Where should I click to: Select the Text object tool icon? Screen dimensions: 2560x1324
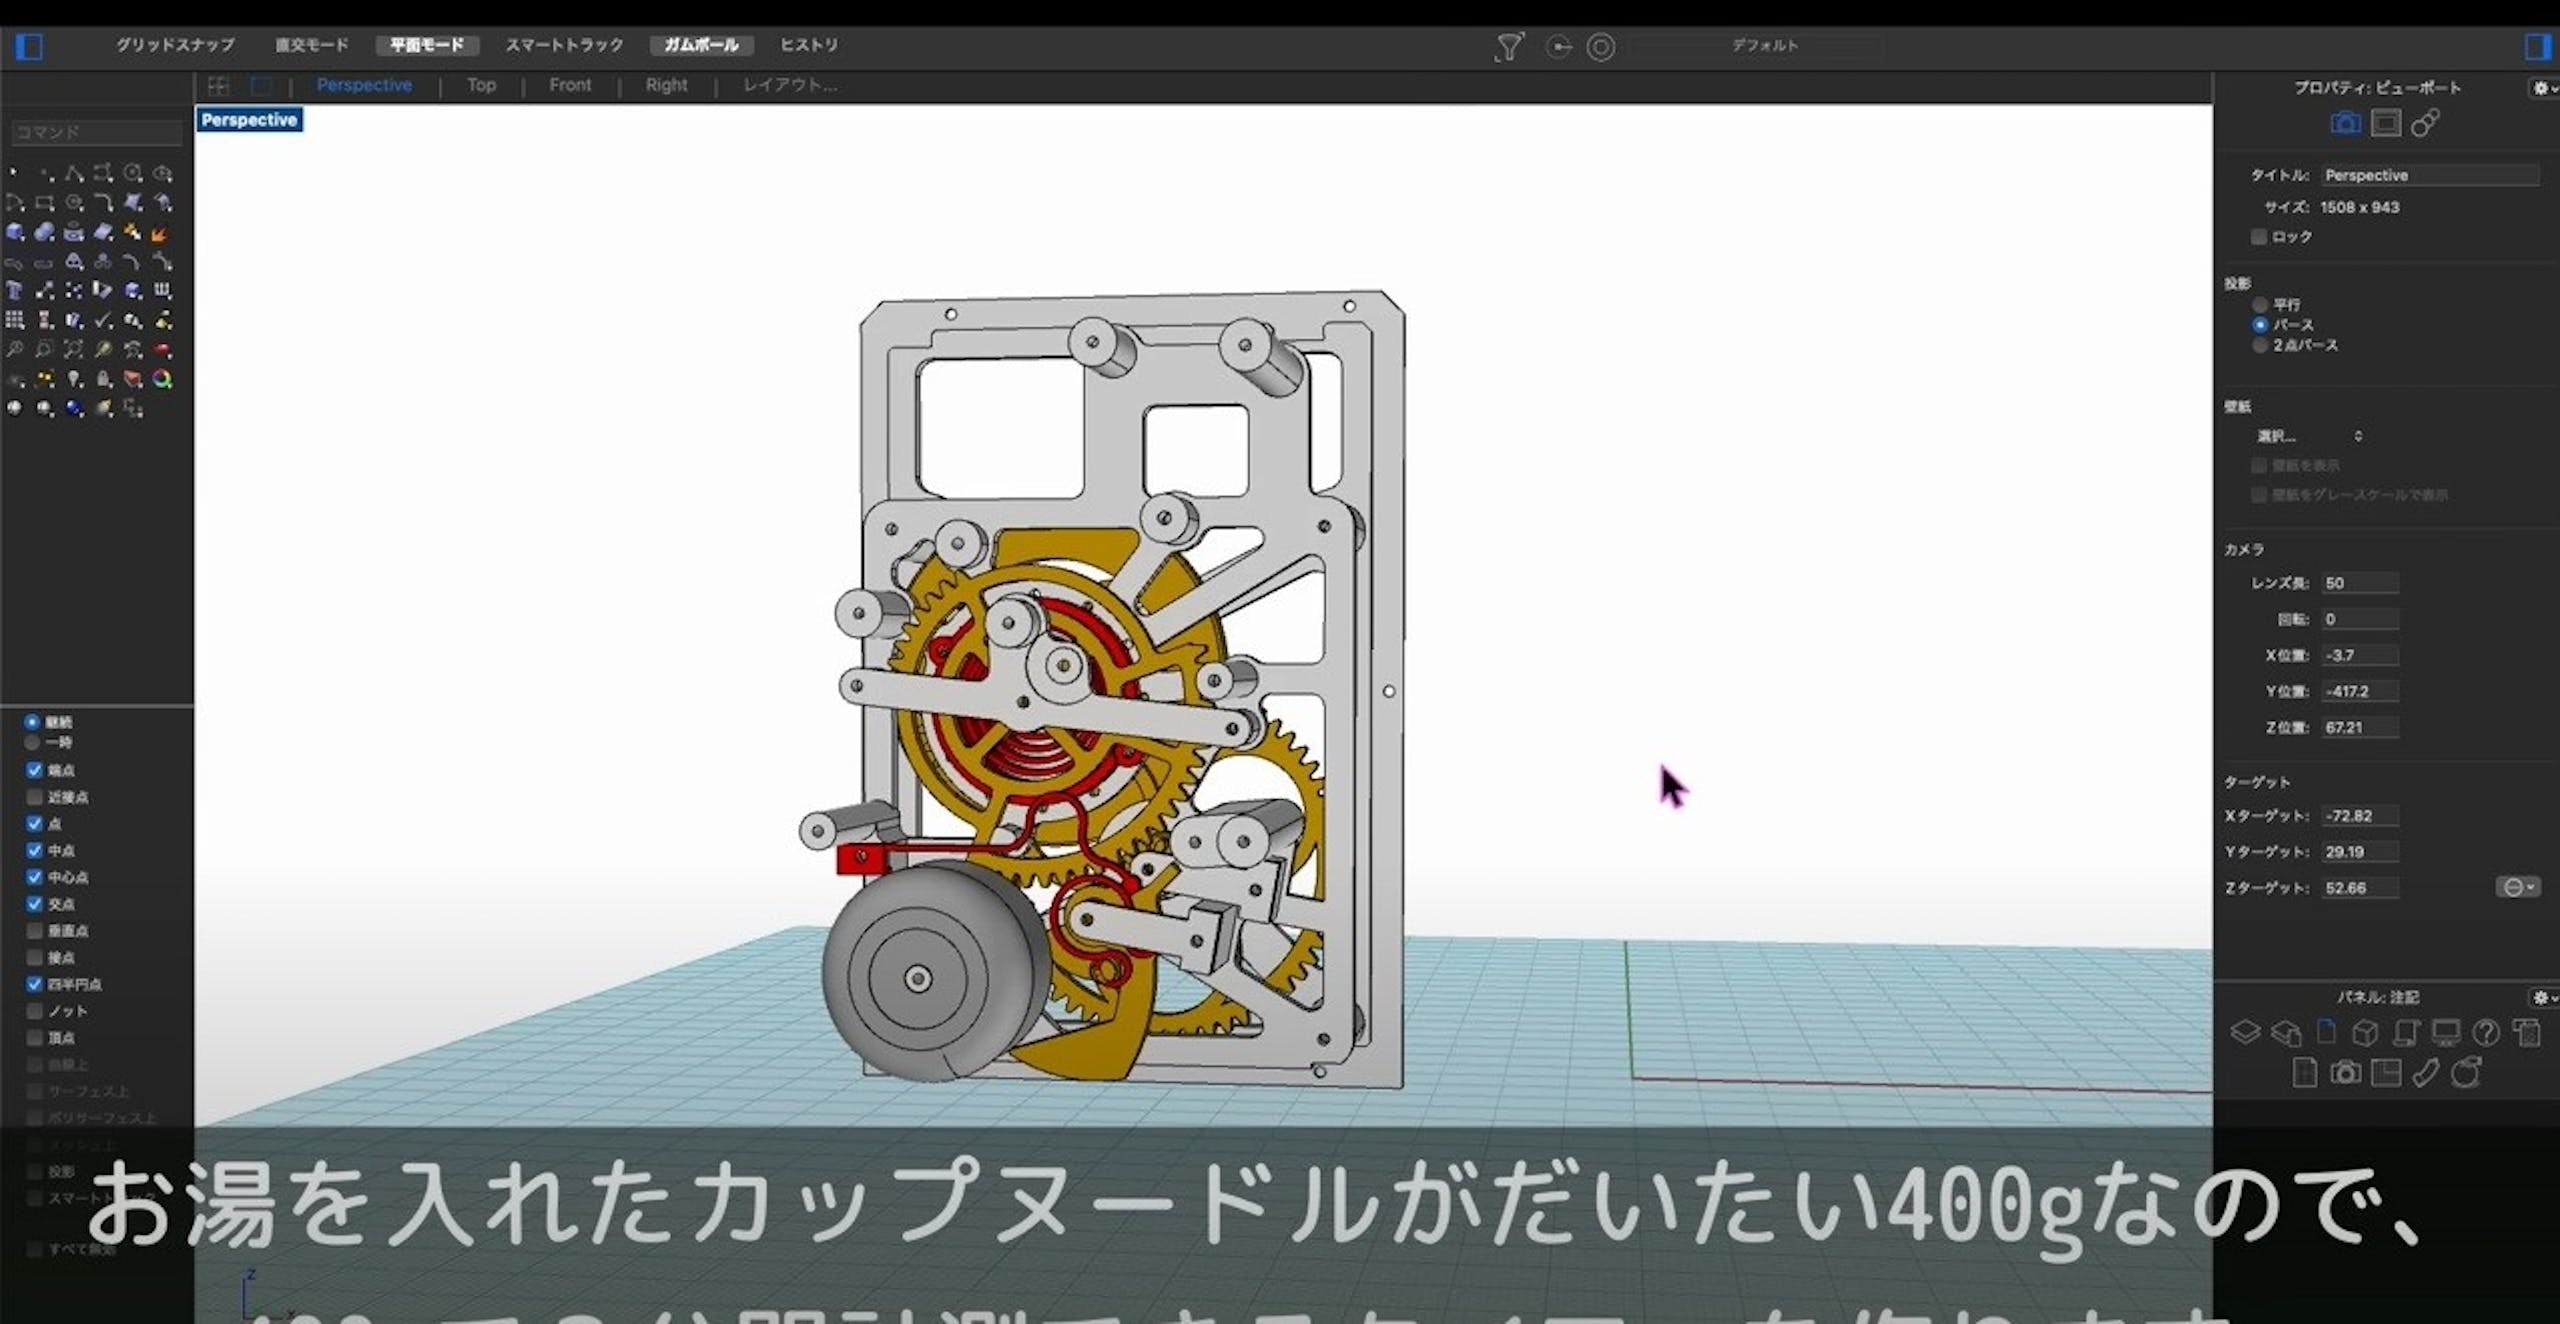click(15, 291)
